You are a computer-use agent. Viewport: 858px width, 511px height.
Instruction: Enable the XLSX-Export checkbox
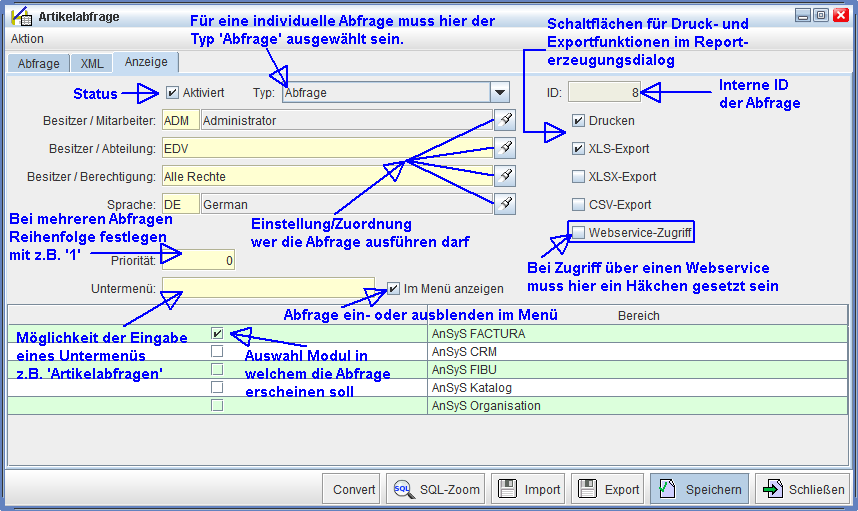tap(578, 177)
